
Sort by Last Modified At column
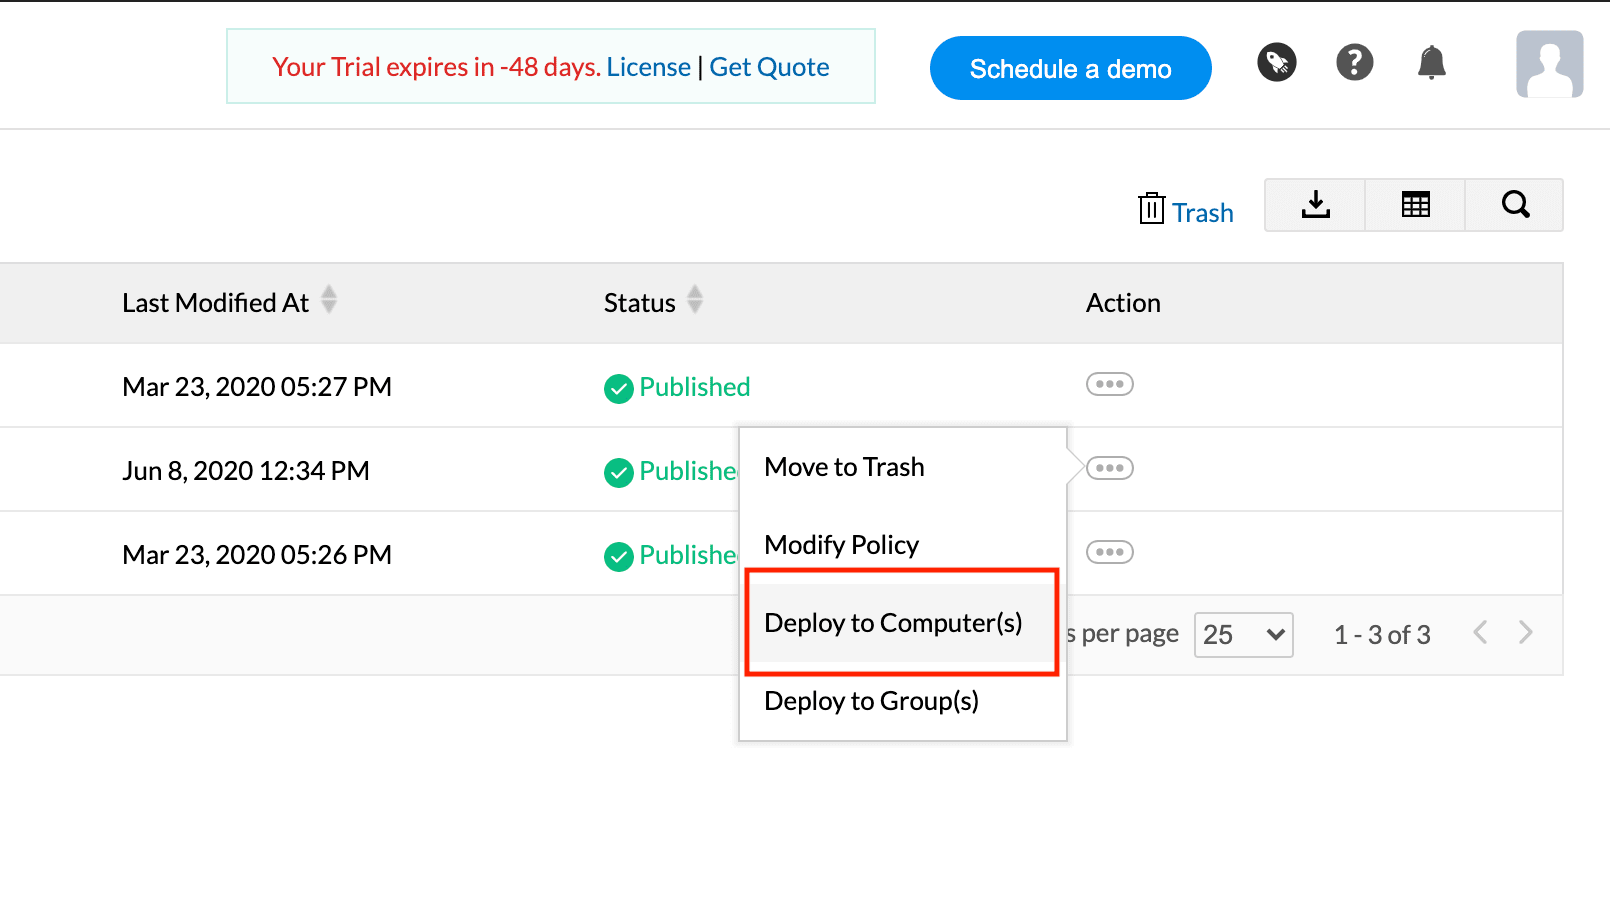coord(329,300)
